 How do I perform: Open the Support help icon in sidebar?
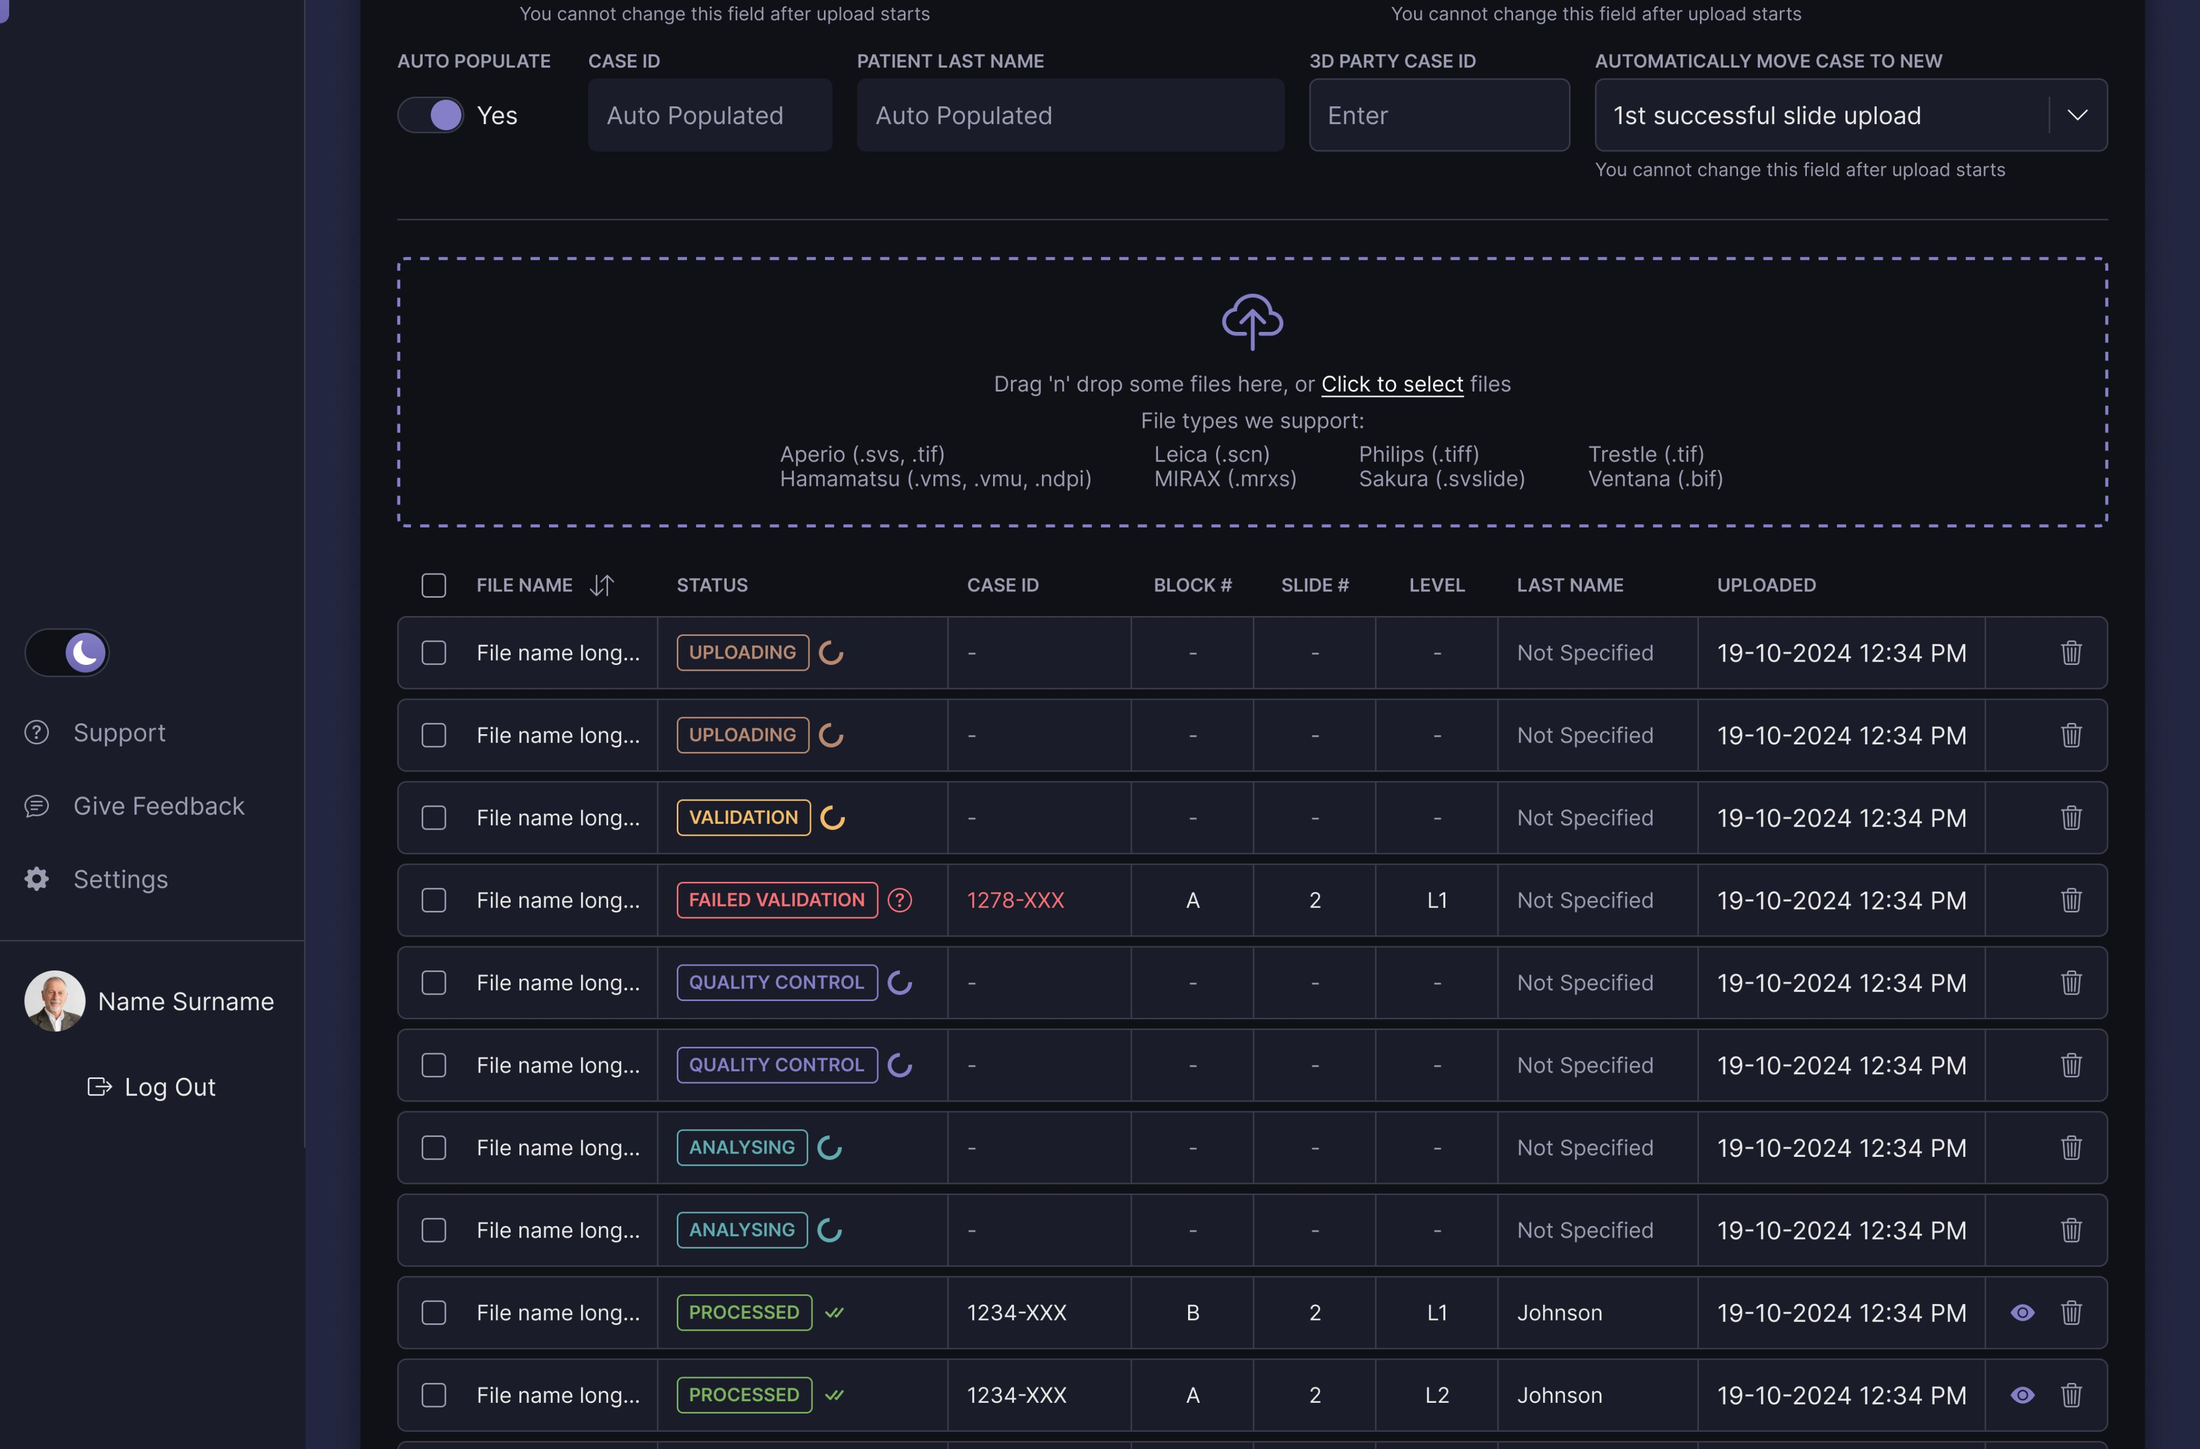36,732
